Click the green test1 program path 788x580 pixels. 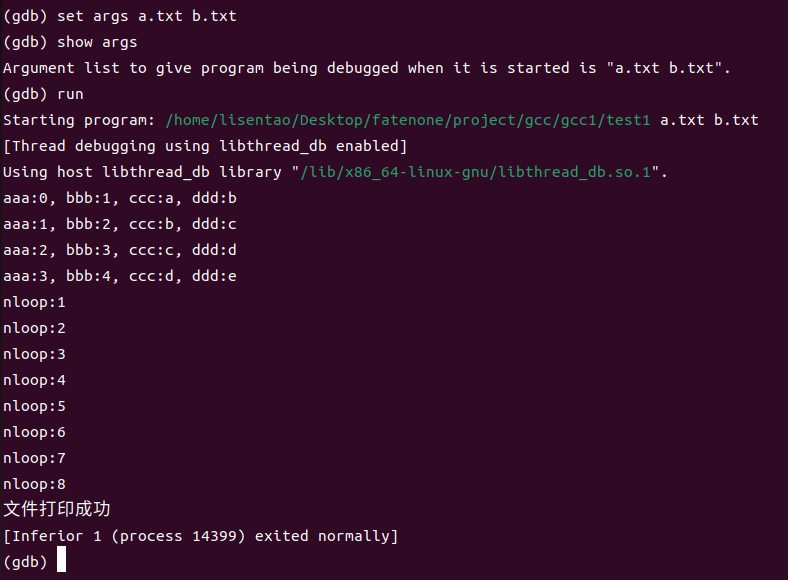[x=408, y=121]
